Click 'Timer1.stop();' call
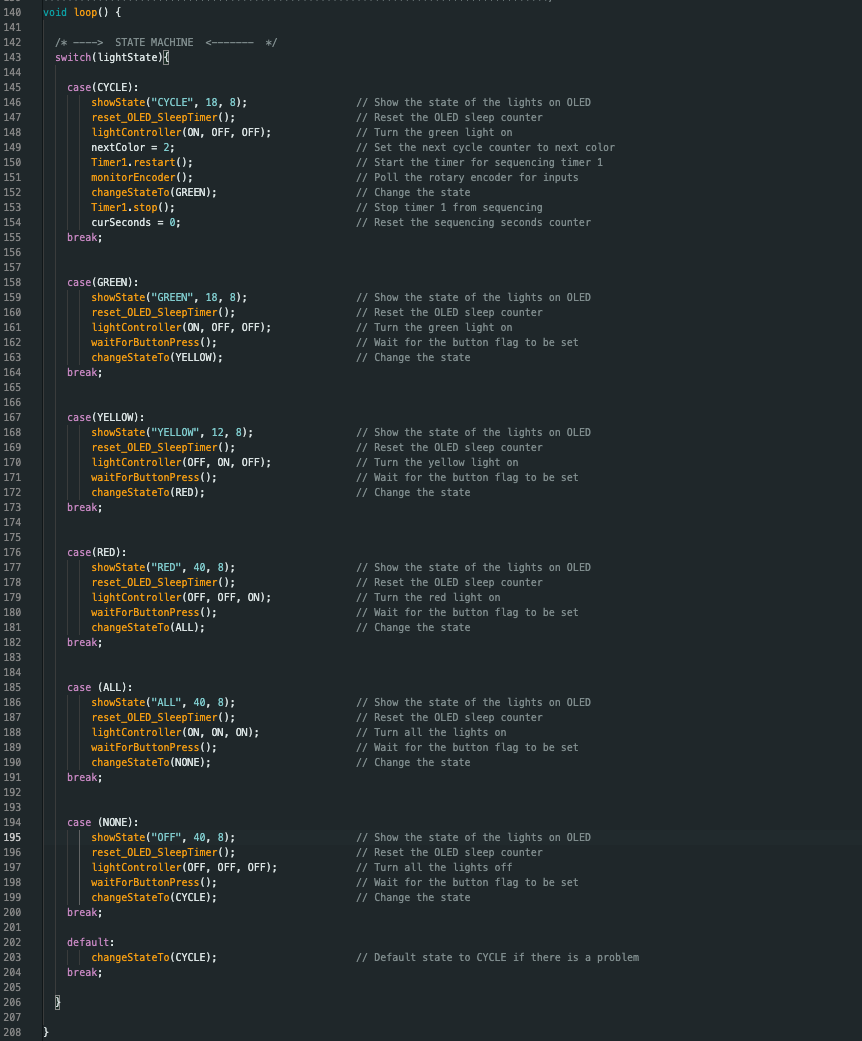The height and width of the screenshot is (1041, 862). click(x=133, y=208)
